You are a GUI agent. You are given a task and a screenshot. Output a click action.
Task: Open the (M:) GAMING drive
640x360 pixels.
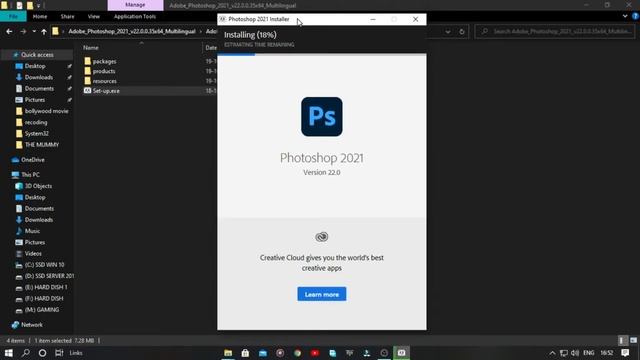[42, 310]
